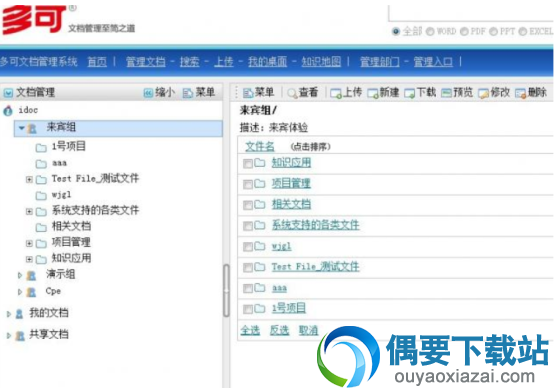
Task: Click the 缩小 shrink panel icon
Action: (x=148, y=93)
